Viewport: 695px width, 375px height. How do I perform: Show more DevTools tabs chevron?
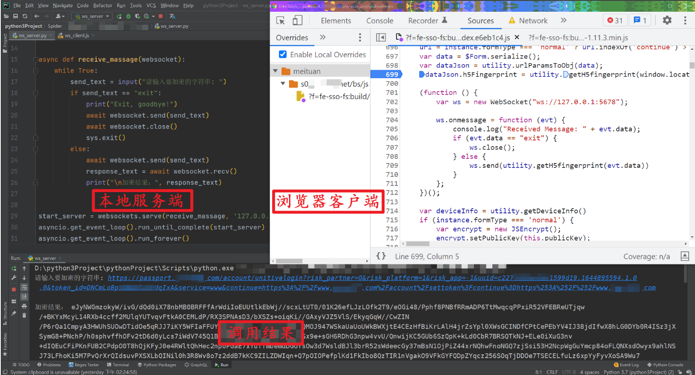click(x=563, y=20)
